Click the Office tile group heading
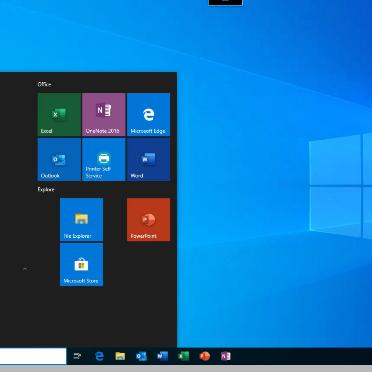The height and width of the screenshot is (372, 372). tap(44, 84)
